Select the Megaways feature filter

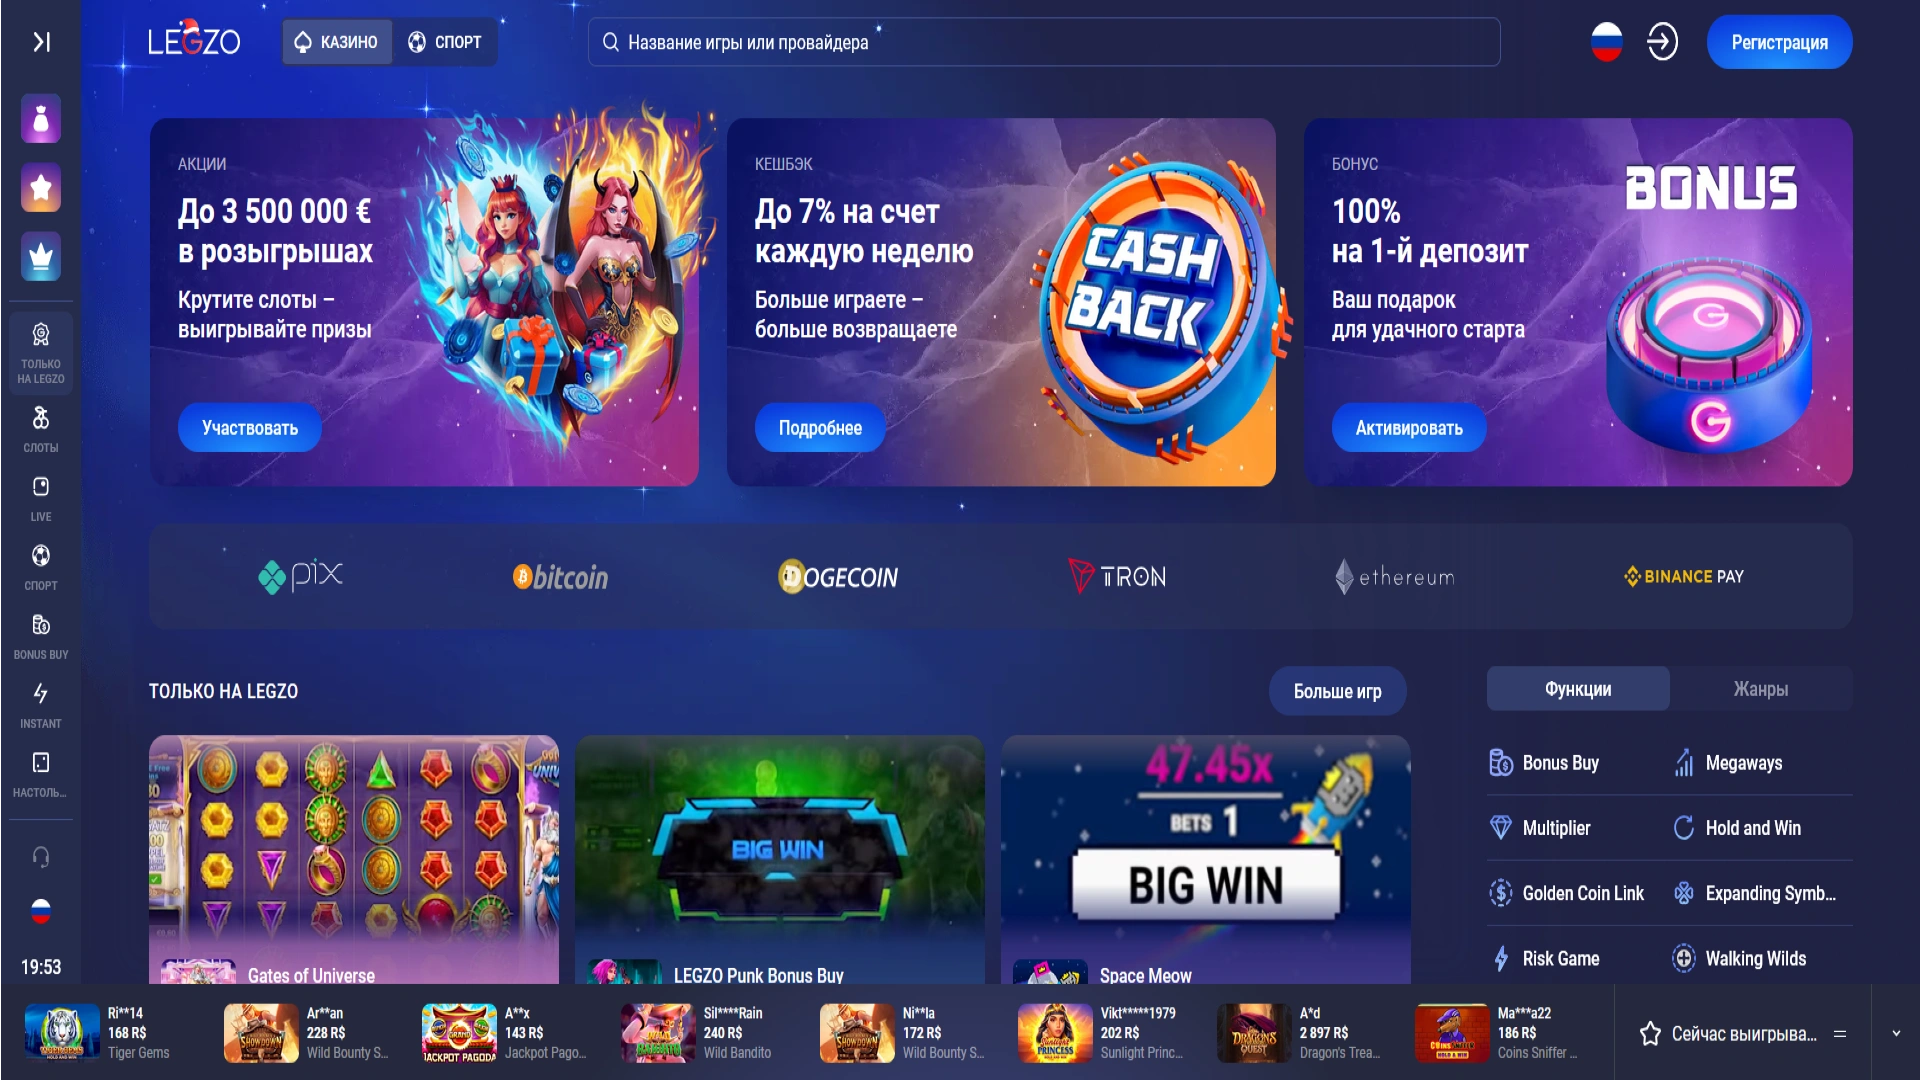click(1743, 763)
